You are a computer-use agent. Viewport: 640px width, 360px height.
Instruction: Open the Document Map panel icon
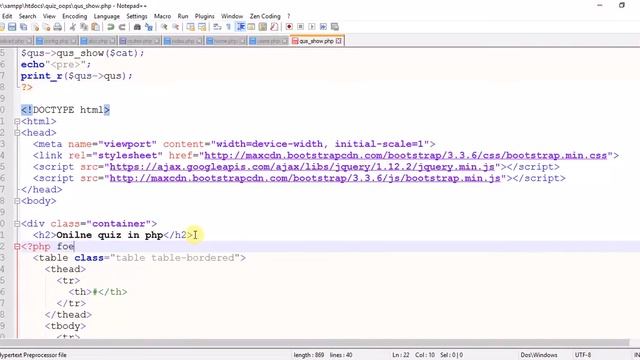(263, 27)
